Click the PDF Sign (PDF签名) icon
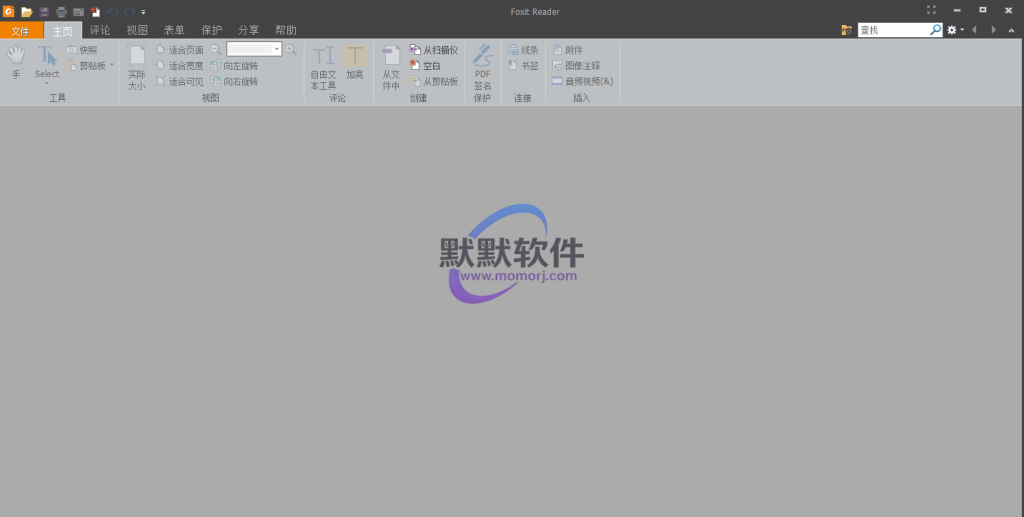This screenshot has width=1024, height=517. click(482, 67)
